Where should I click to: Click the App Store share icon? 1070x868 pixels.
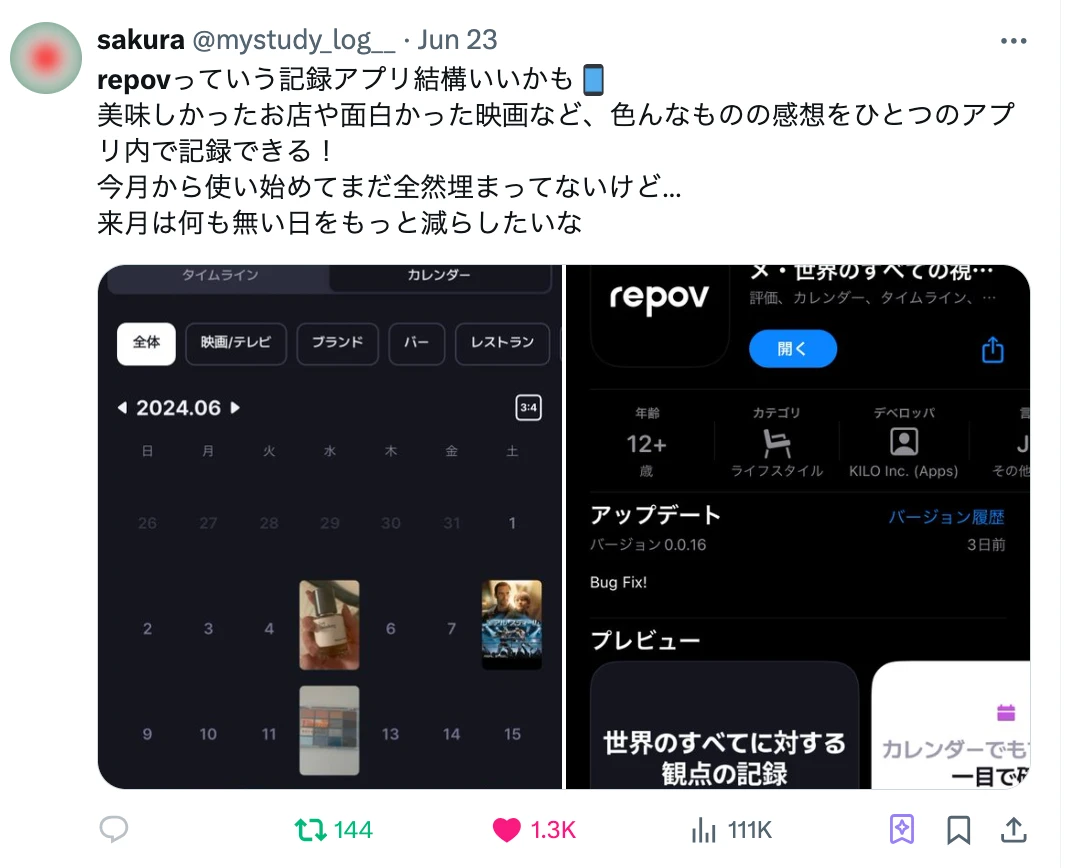(992, 349)
